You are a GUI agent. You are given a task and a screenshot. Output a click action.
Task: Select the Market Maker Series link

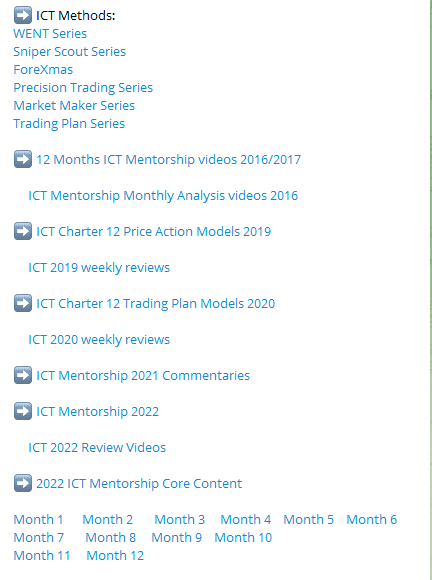74,106
